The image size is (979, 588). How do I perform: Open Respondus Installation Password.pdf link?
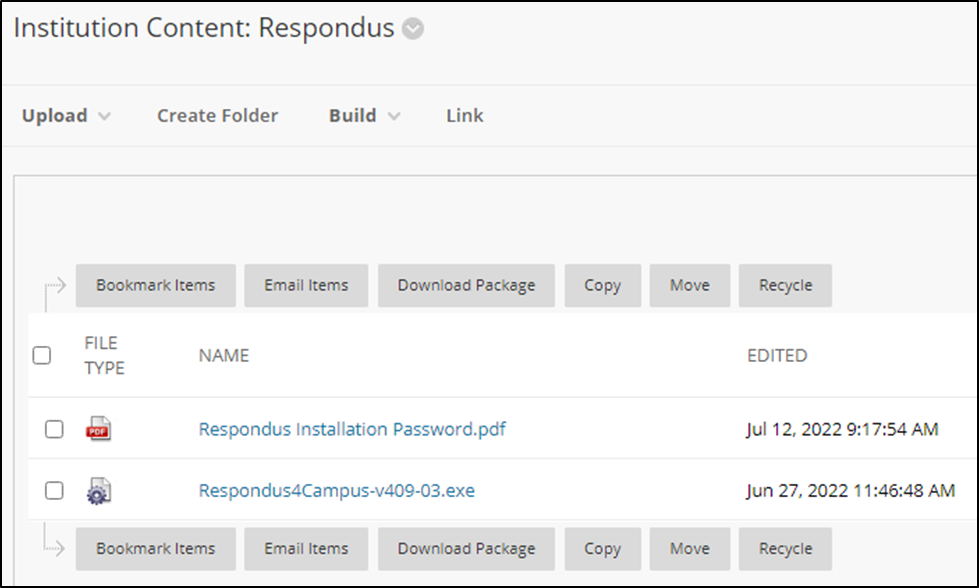(x=352, y=429)
